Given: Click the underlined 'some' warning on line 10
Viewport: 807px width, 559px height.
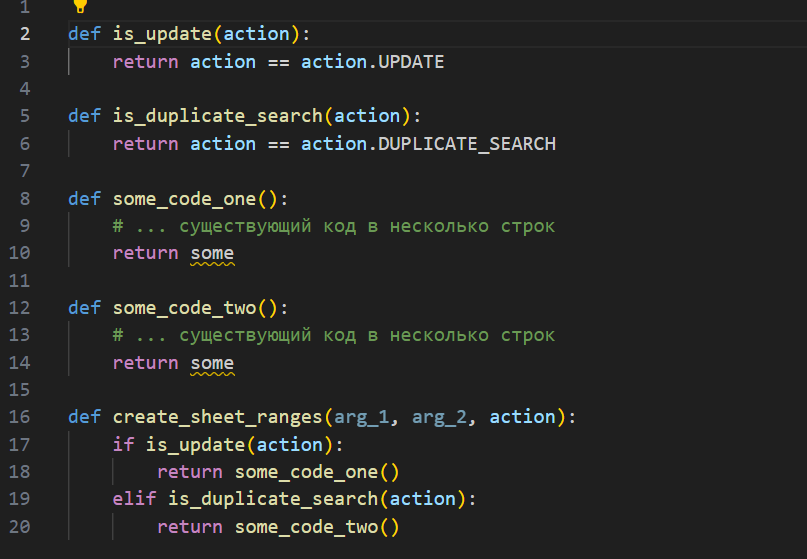Looking at the screenshot, I should 212,253.
